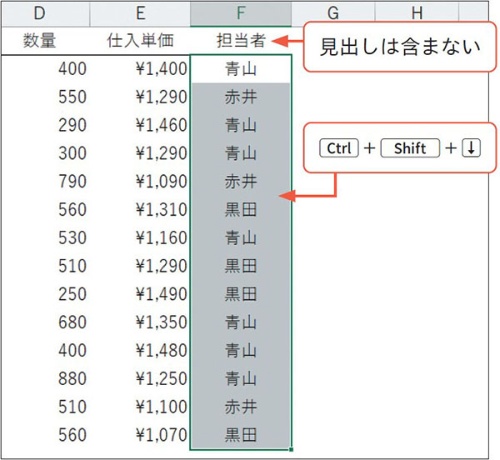Select column G header
This screenshot has height=460, width=500.
(333, 13)
